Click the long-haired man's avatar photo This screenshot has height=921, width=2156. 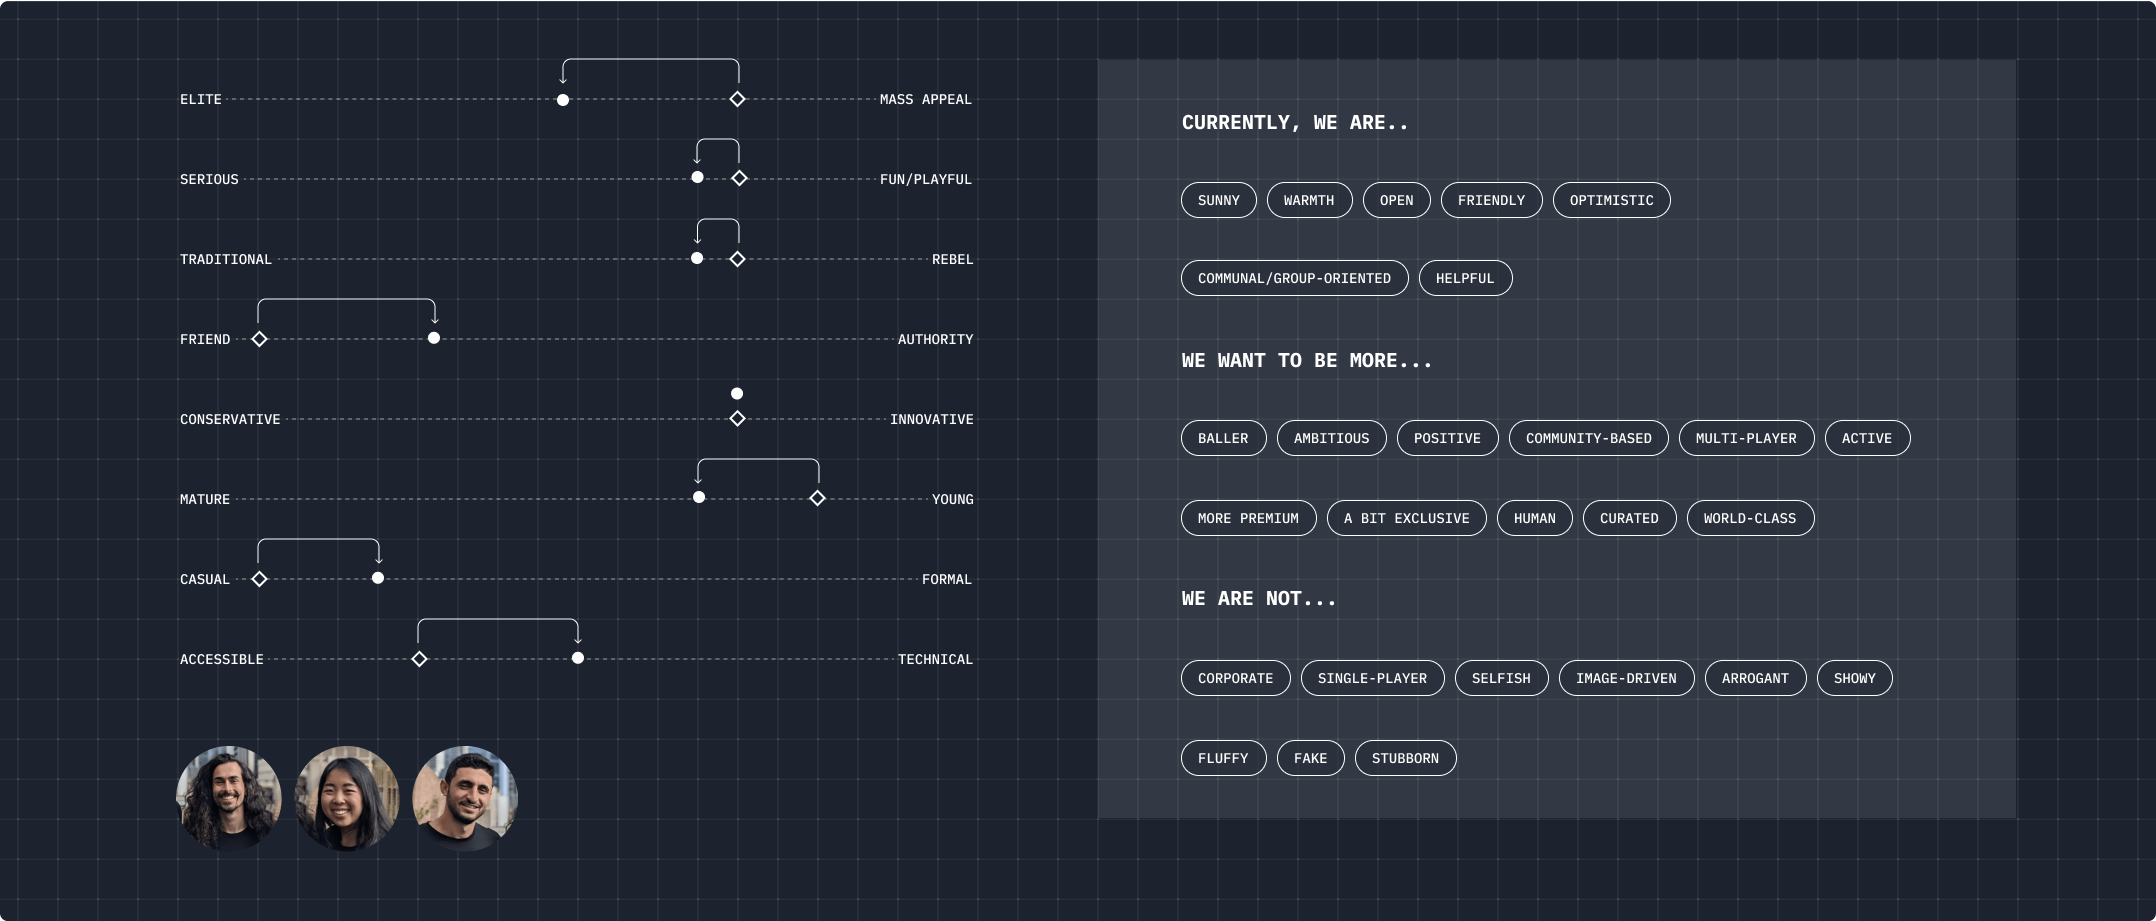[x=229, y=798]
